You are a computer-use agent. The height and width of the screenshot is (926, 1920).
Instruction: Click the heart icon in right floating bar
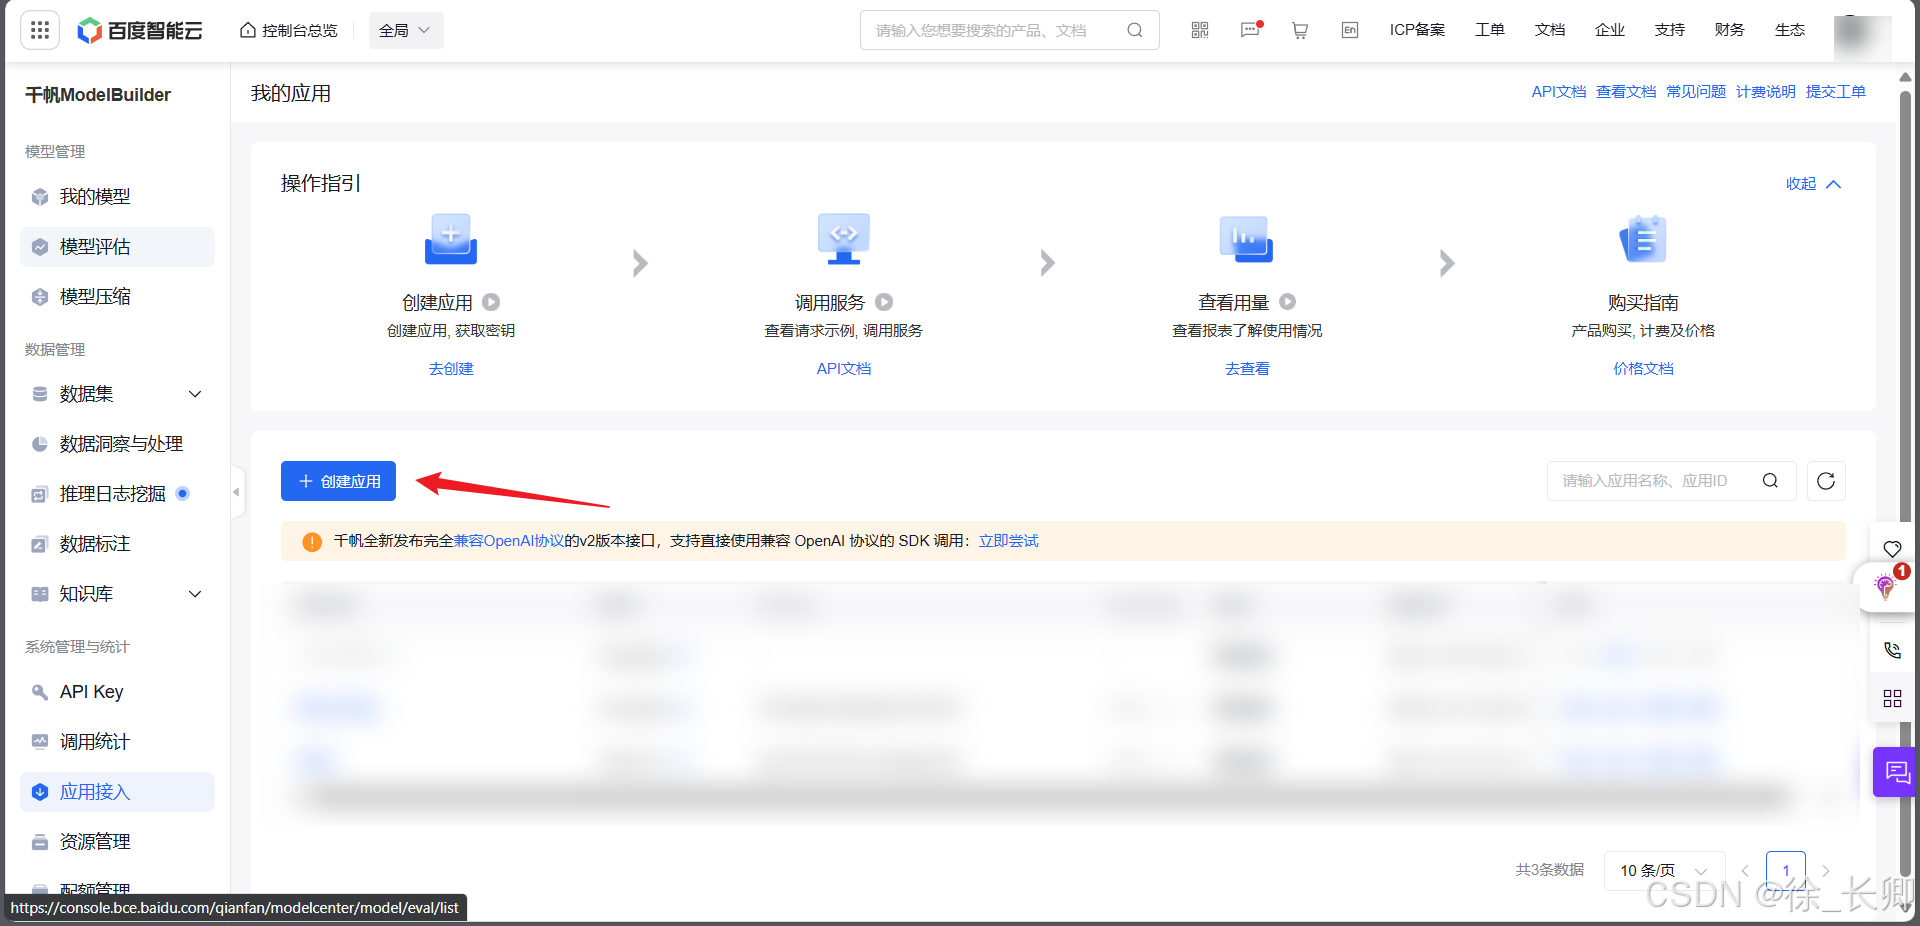(x=1892, y=549)
